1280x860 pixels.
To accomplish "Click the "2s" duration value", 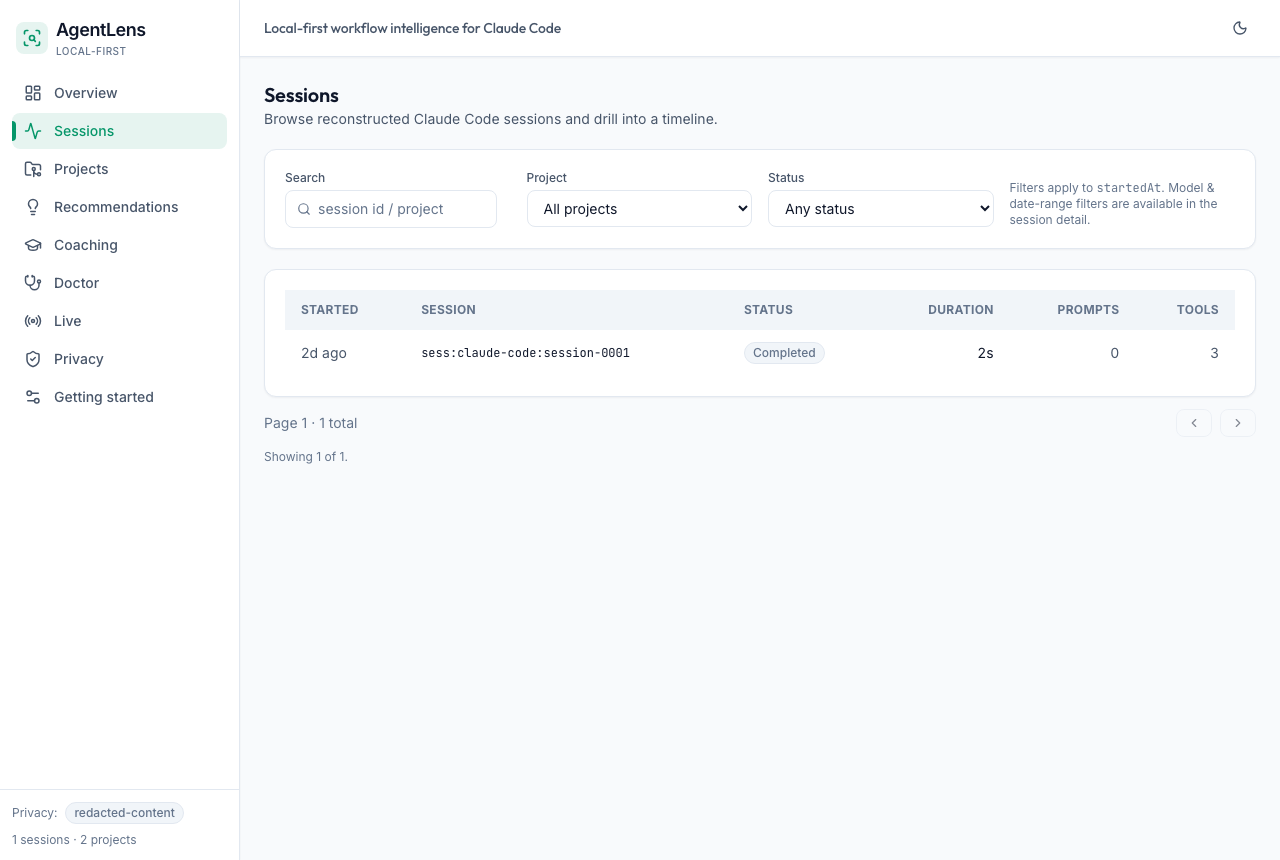I will (x=986, y=353).
